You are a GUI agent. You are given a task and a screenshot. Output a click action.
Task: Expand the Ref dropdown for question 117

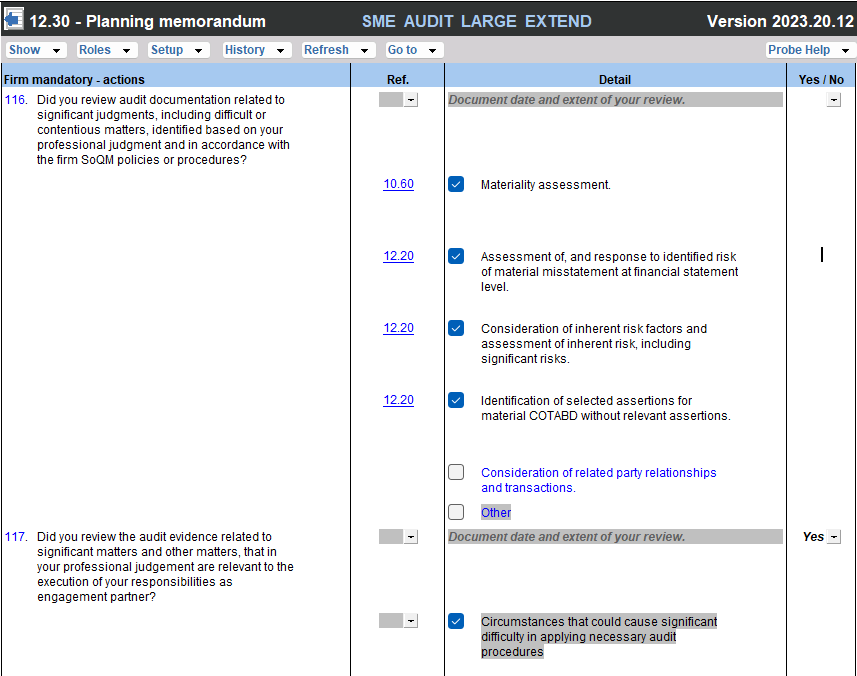(411, 537)
